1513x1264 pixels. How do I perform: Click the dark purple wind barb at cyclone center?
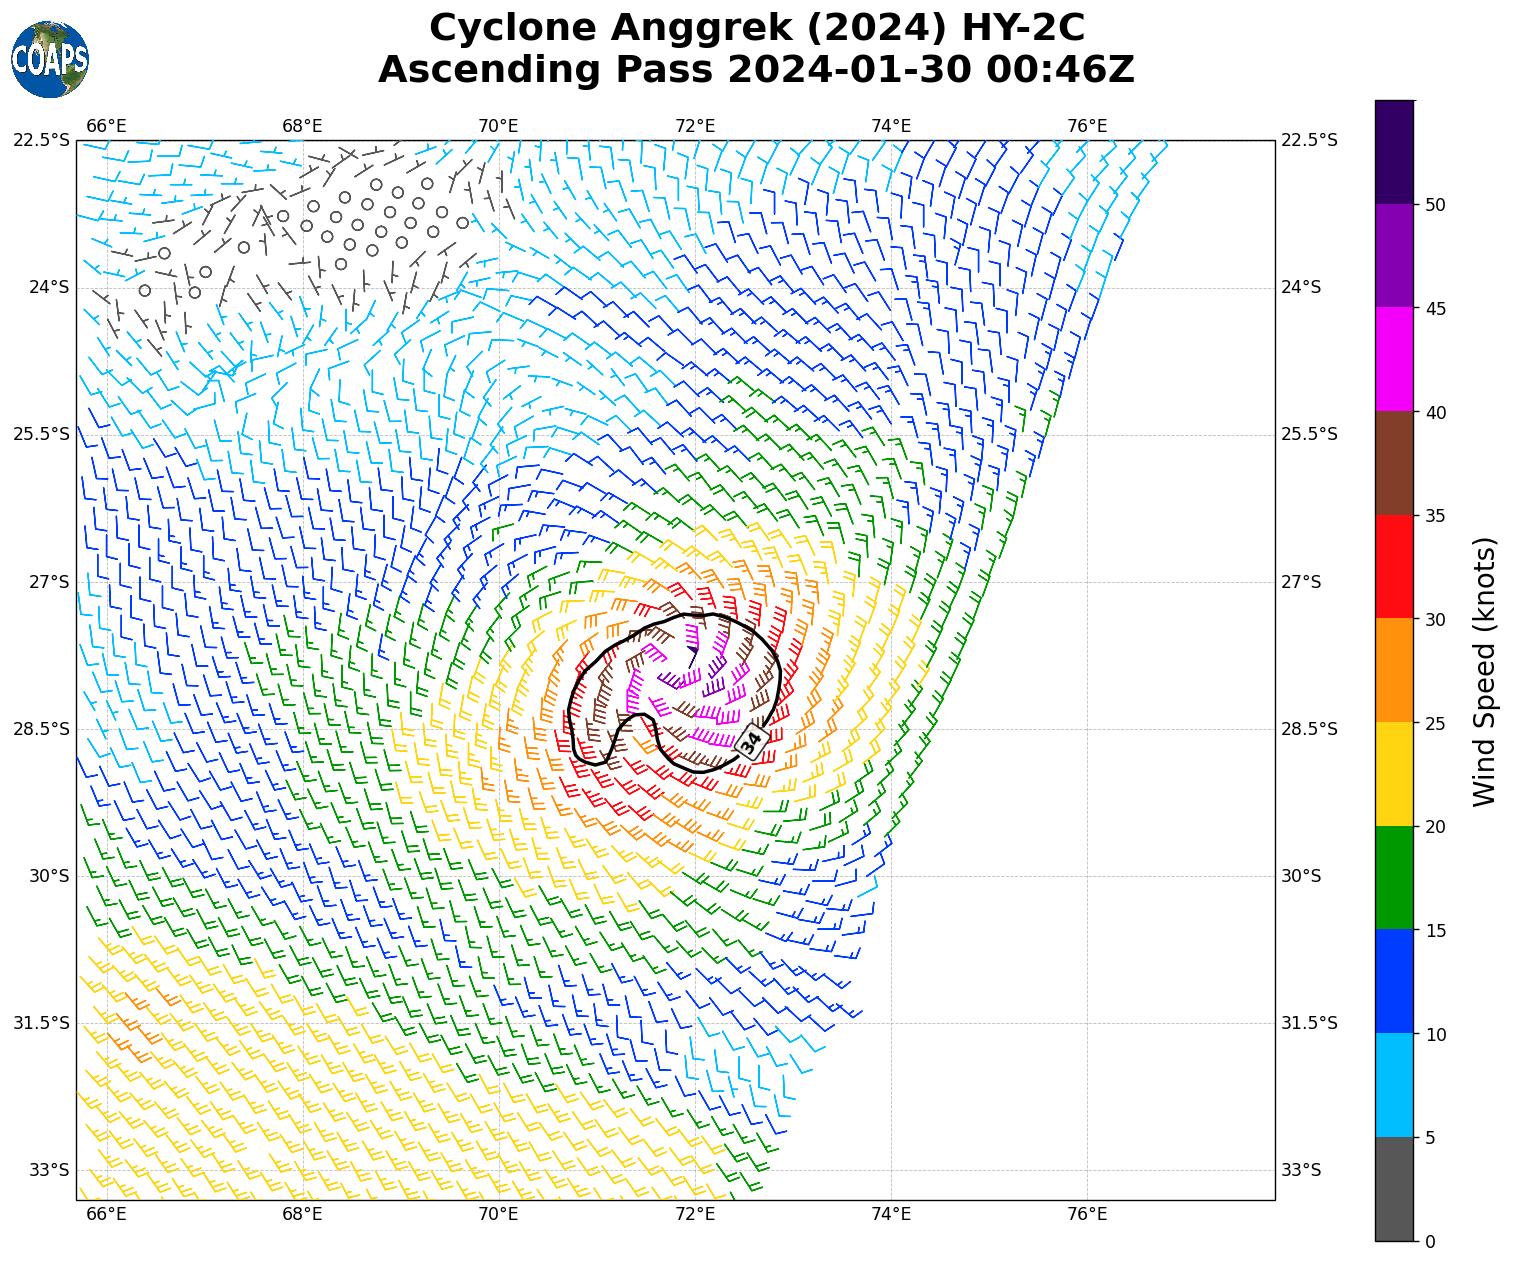click(692, 653)
